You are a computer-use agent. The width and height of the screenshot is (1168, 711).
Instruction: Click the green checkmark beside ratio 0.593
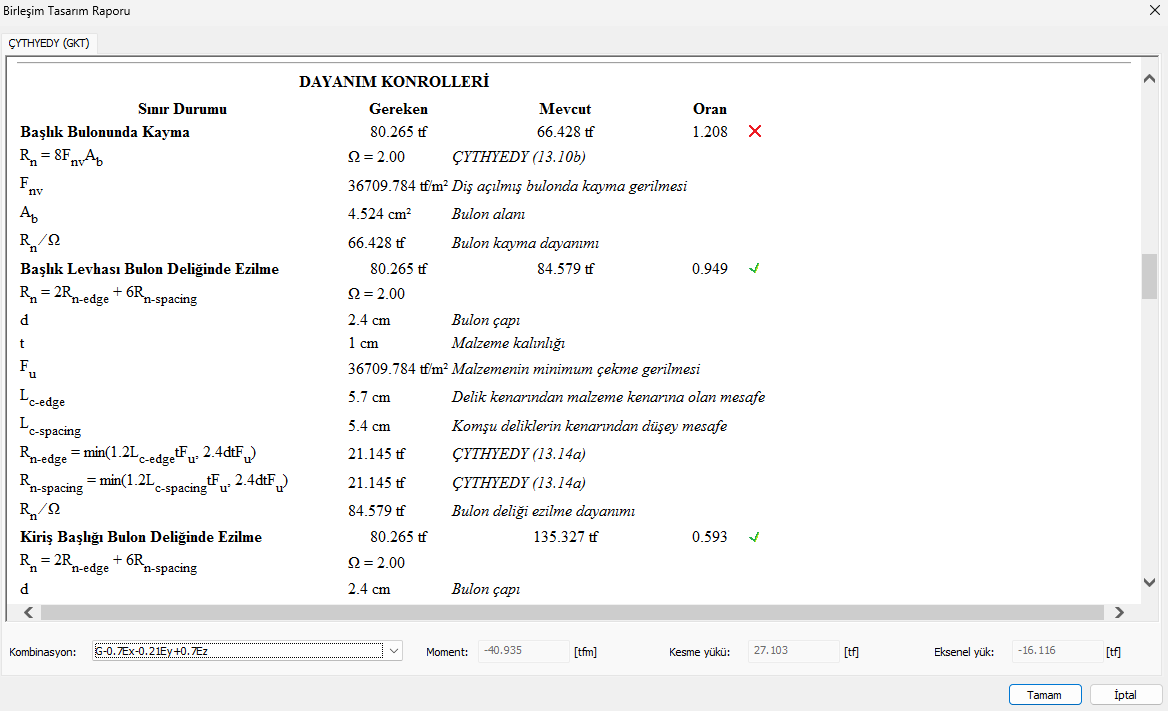[755, 537]
